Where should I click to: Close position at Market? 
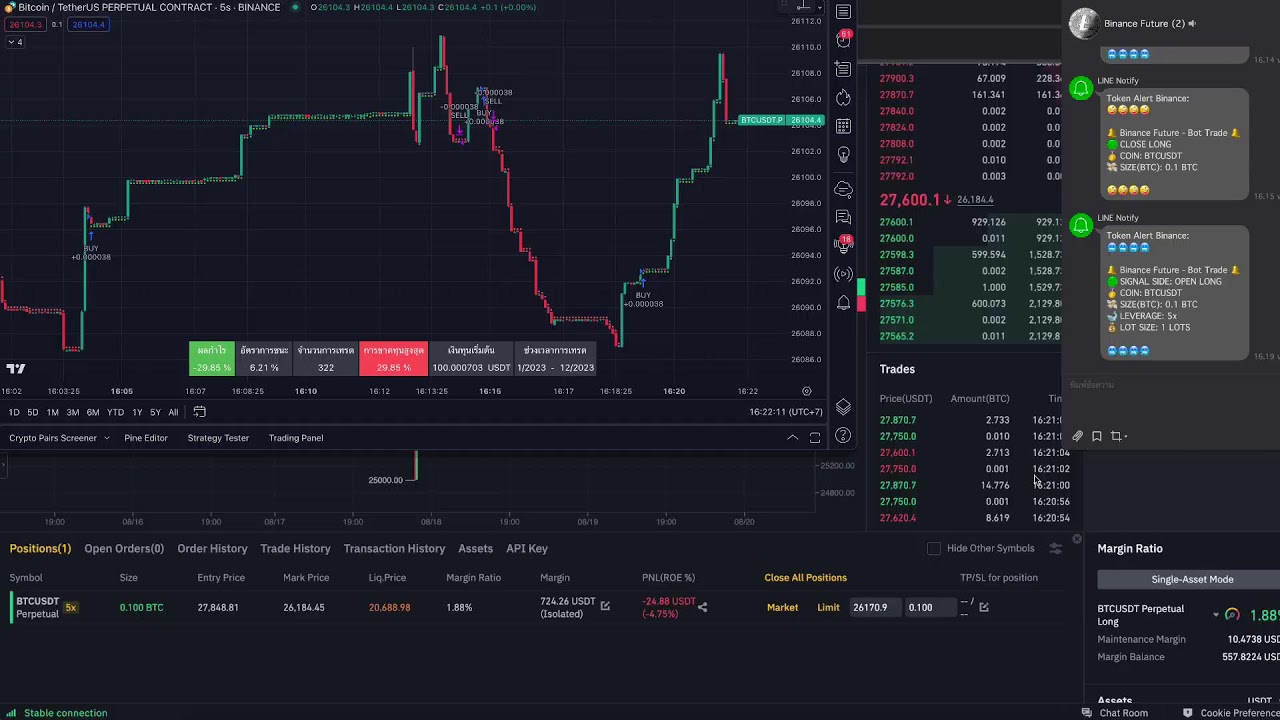782,607
